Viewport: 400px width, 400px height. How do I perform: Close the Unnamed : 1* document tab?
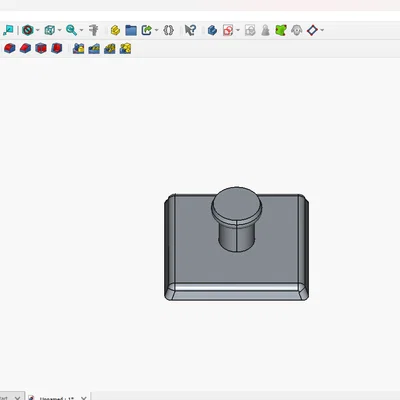84,398
